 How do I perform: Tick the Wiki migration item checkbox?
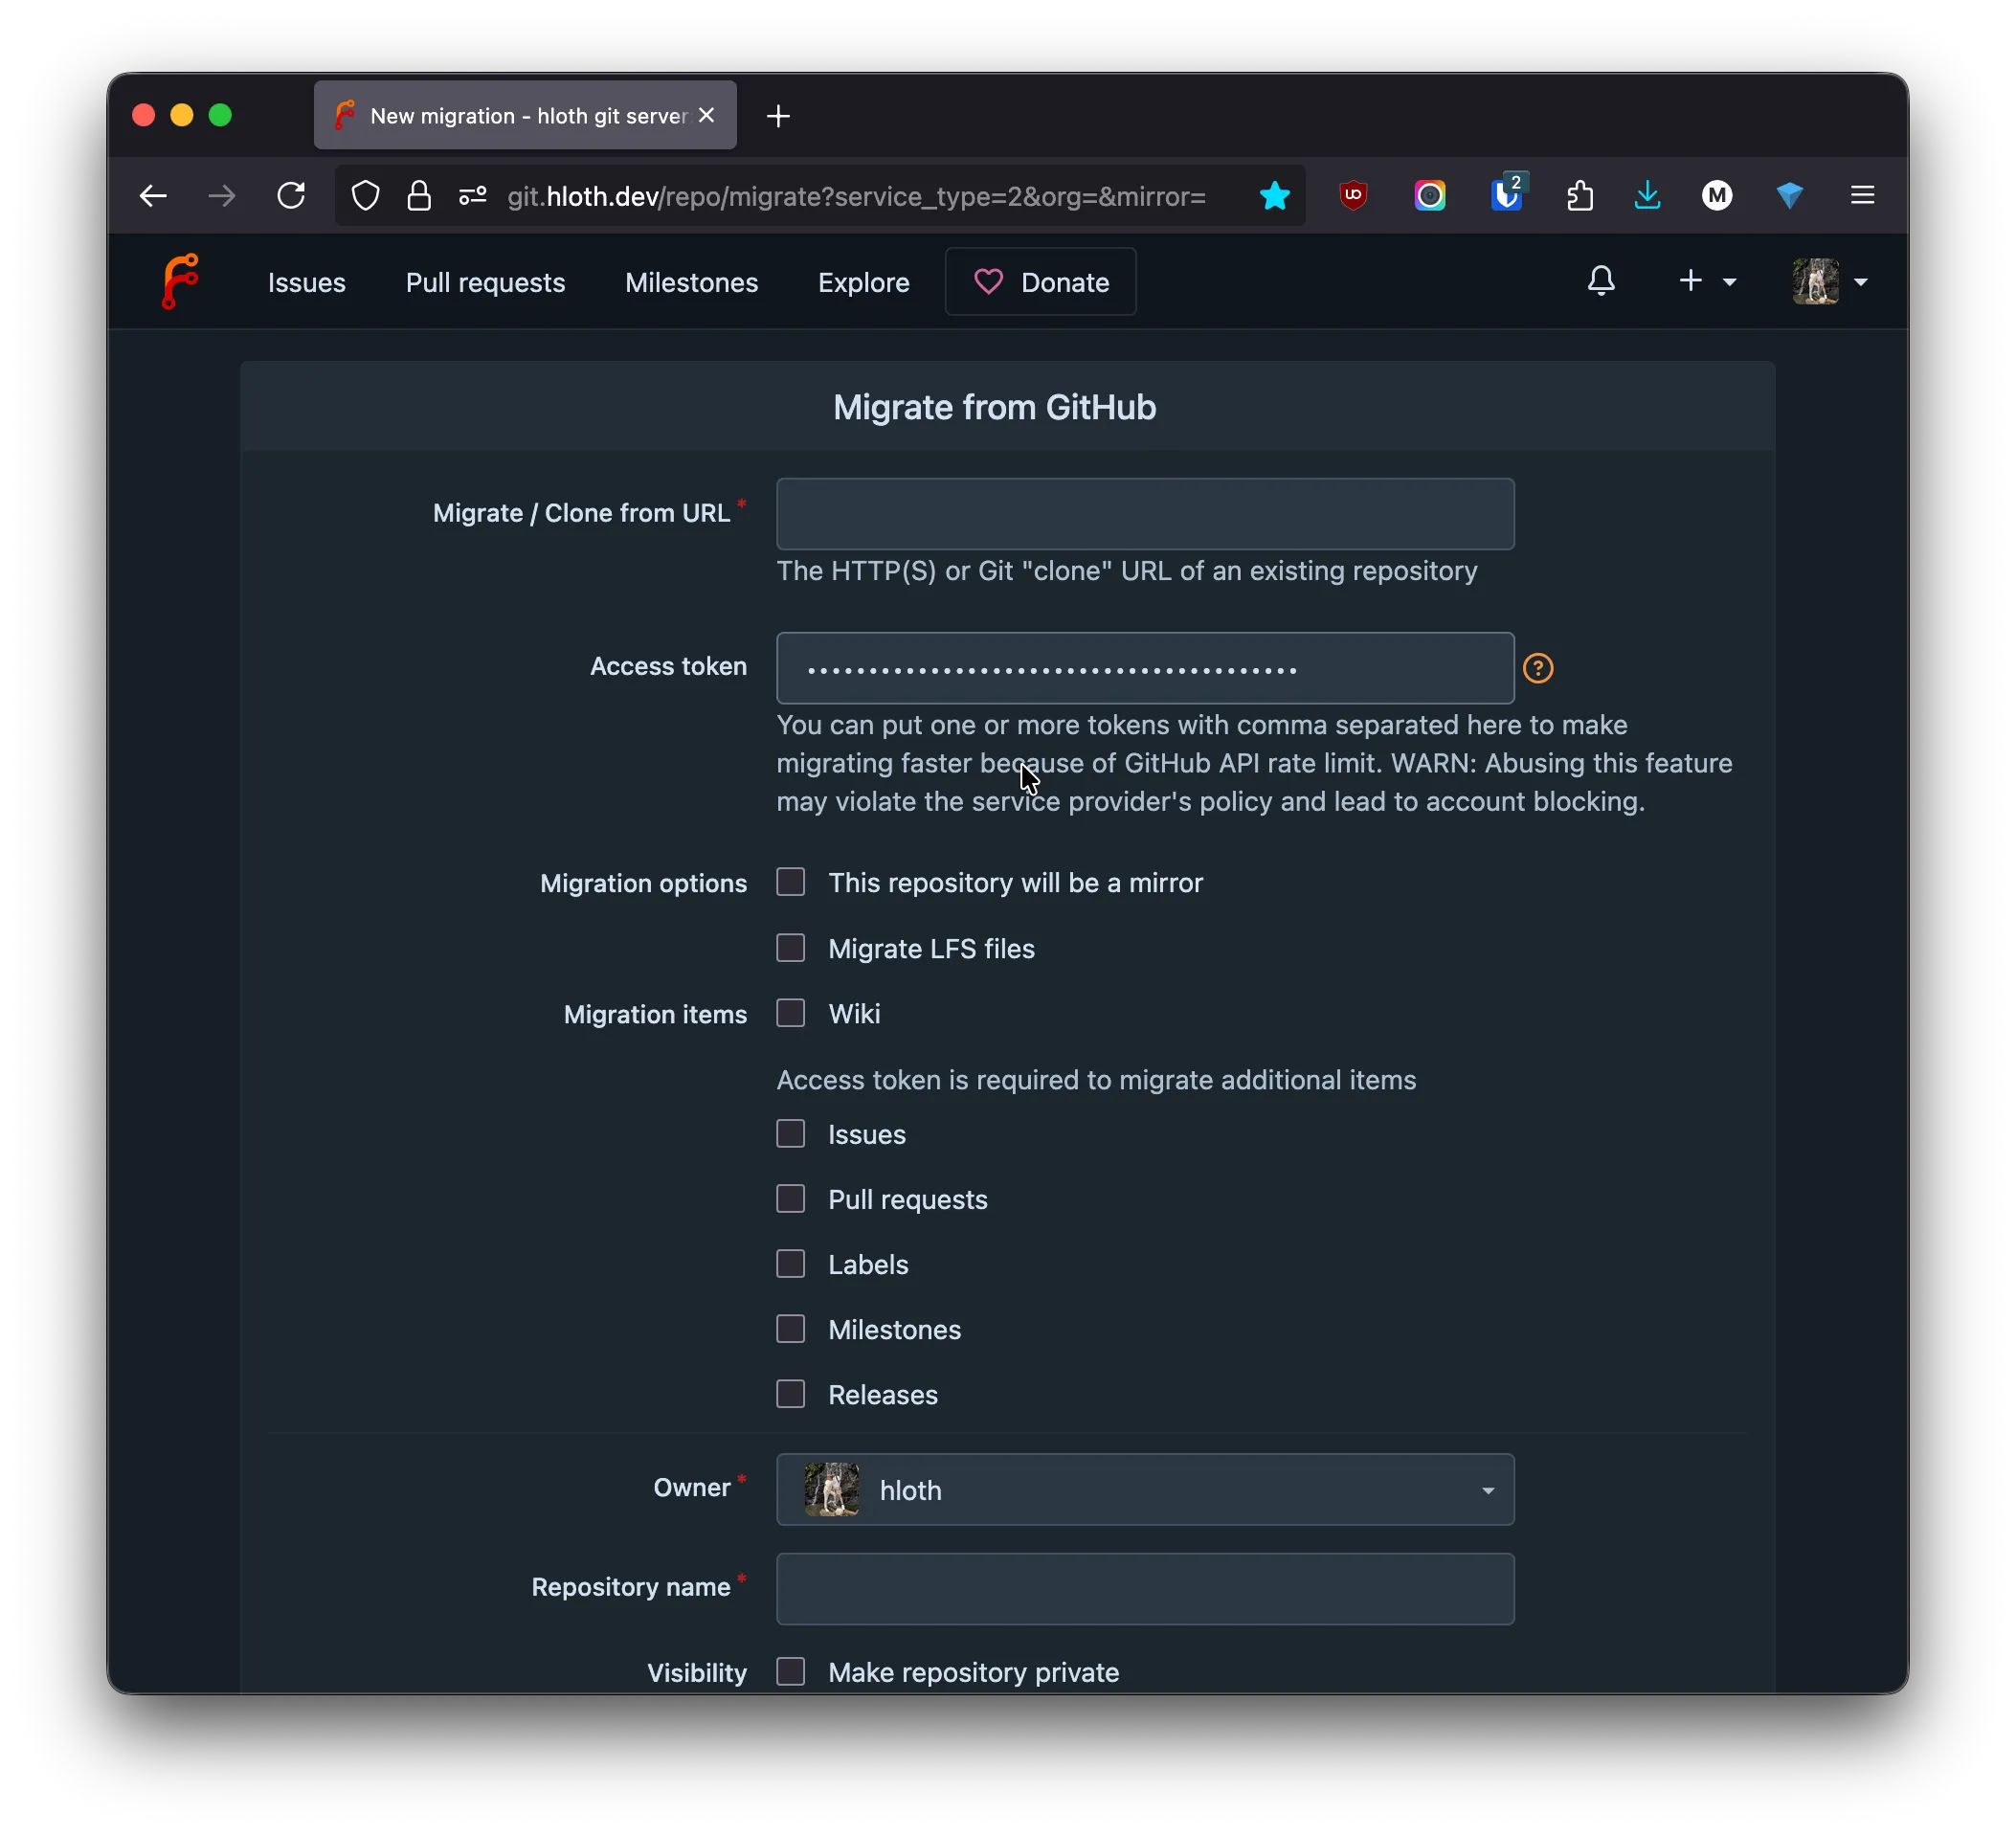tap(791, 1013)
